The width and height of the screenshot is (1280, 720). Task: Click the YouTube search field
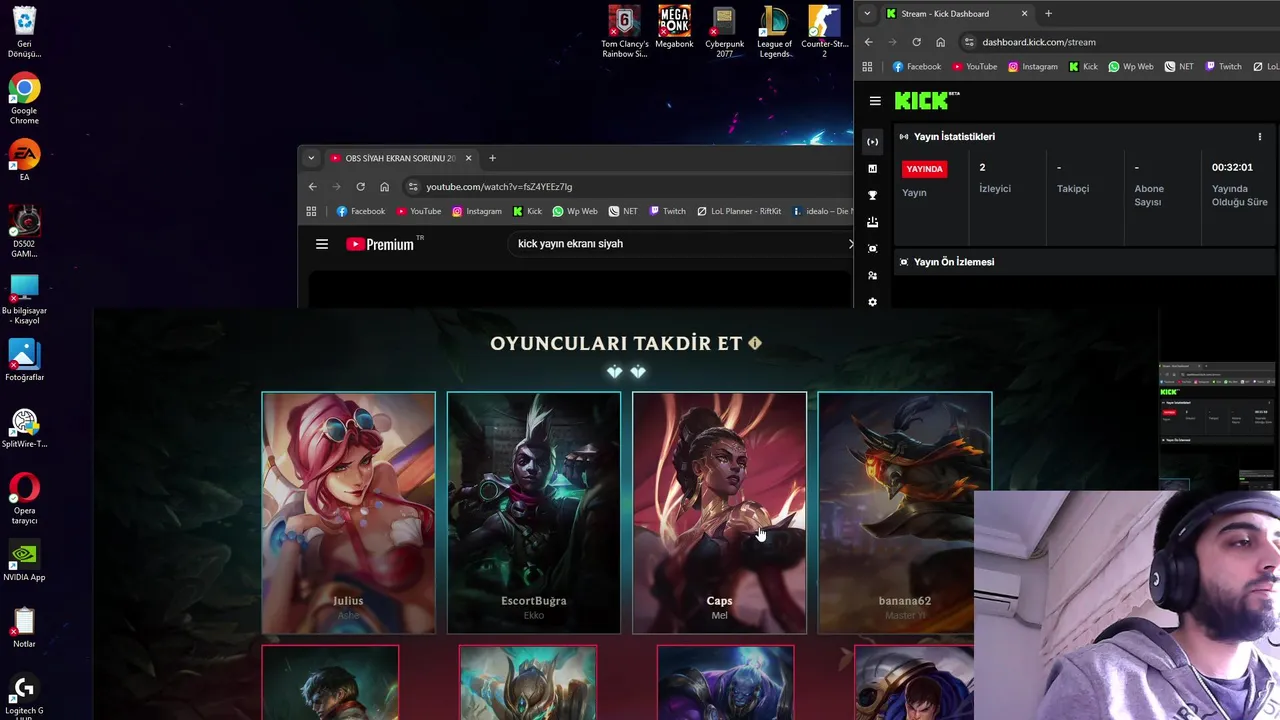[680, 244]
